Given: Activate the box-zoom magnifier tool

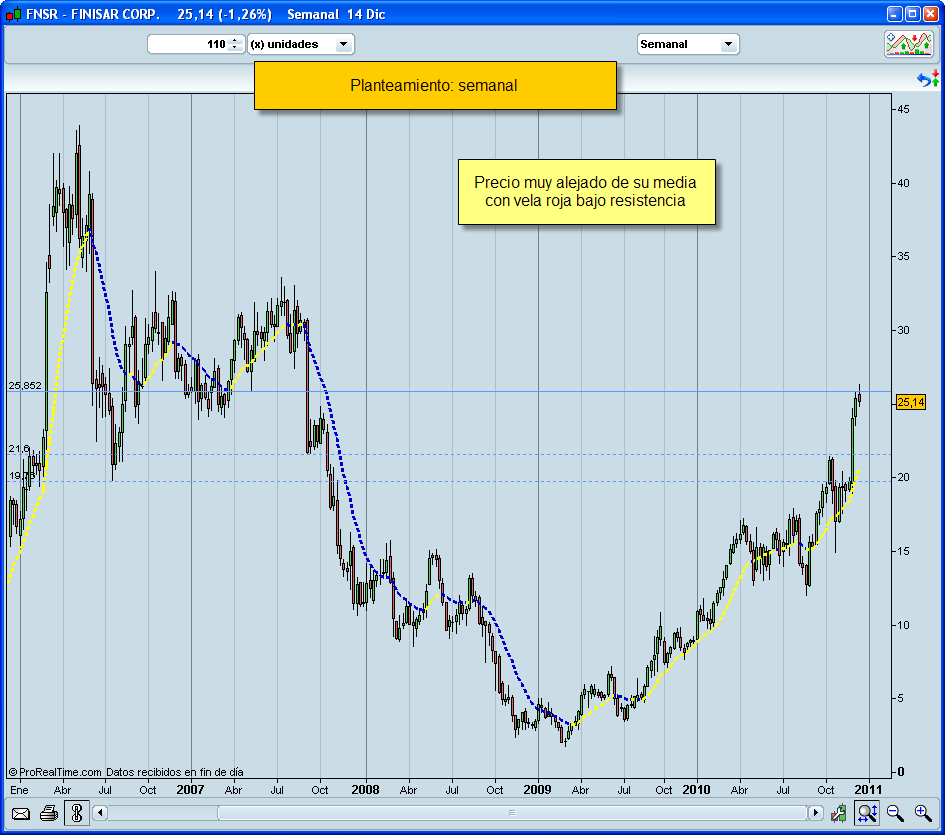Looking at the screenshot, I should (x=866, y=814).
